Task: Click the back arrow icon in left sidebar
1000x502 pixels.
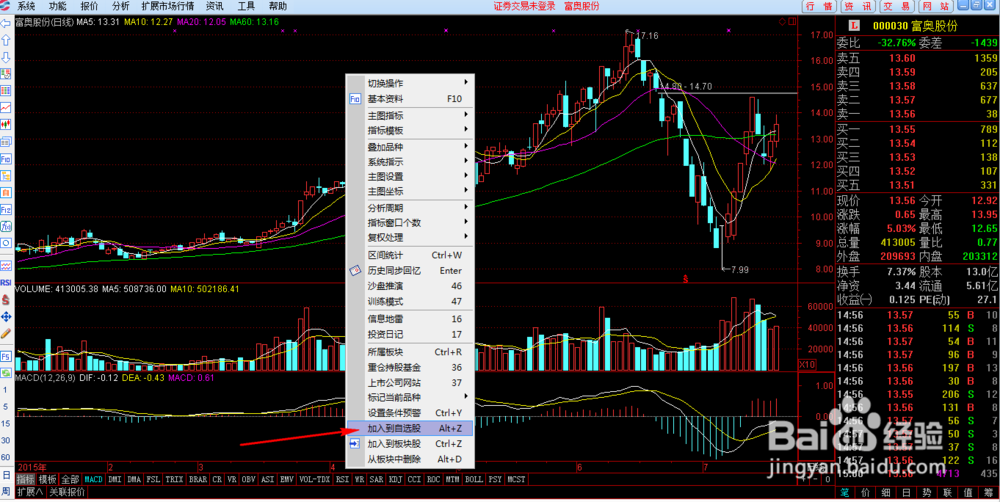Action: 6,24
